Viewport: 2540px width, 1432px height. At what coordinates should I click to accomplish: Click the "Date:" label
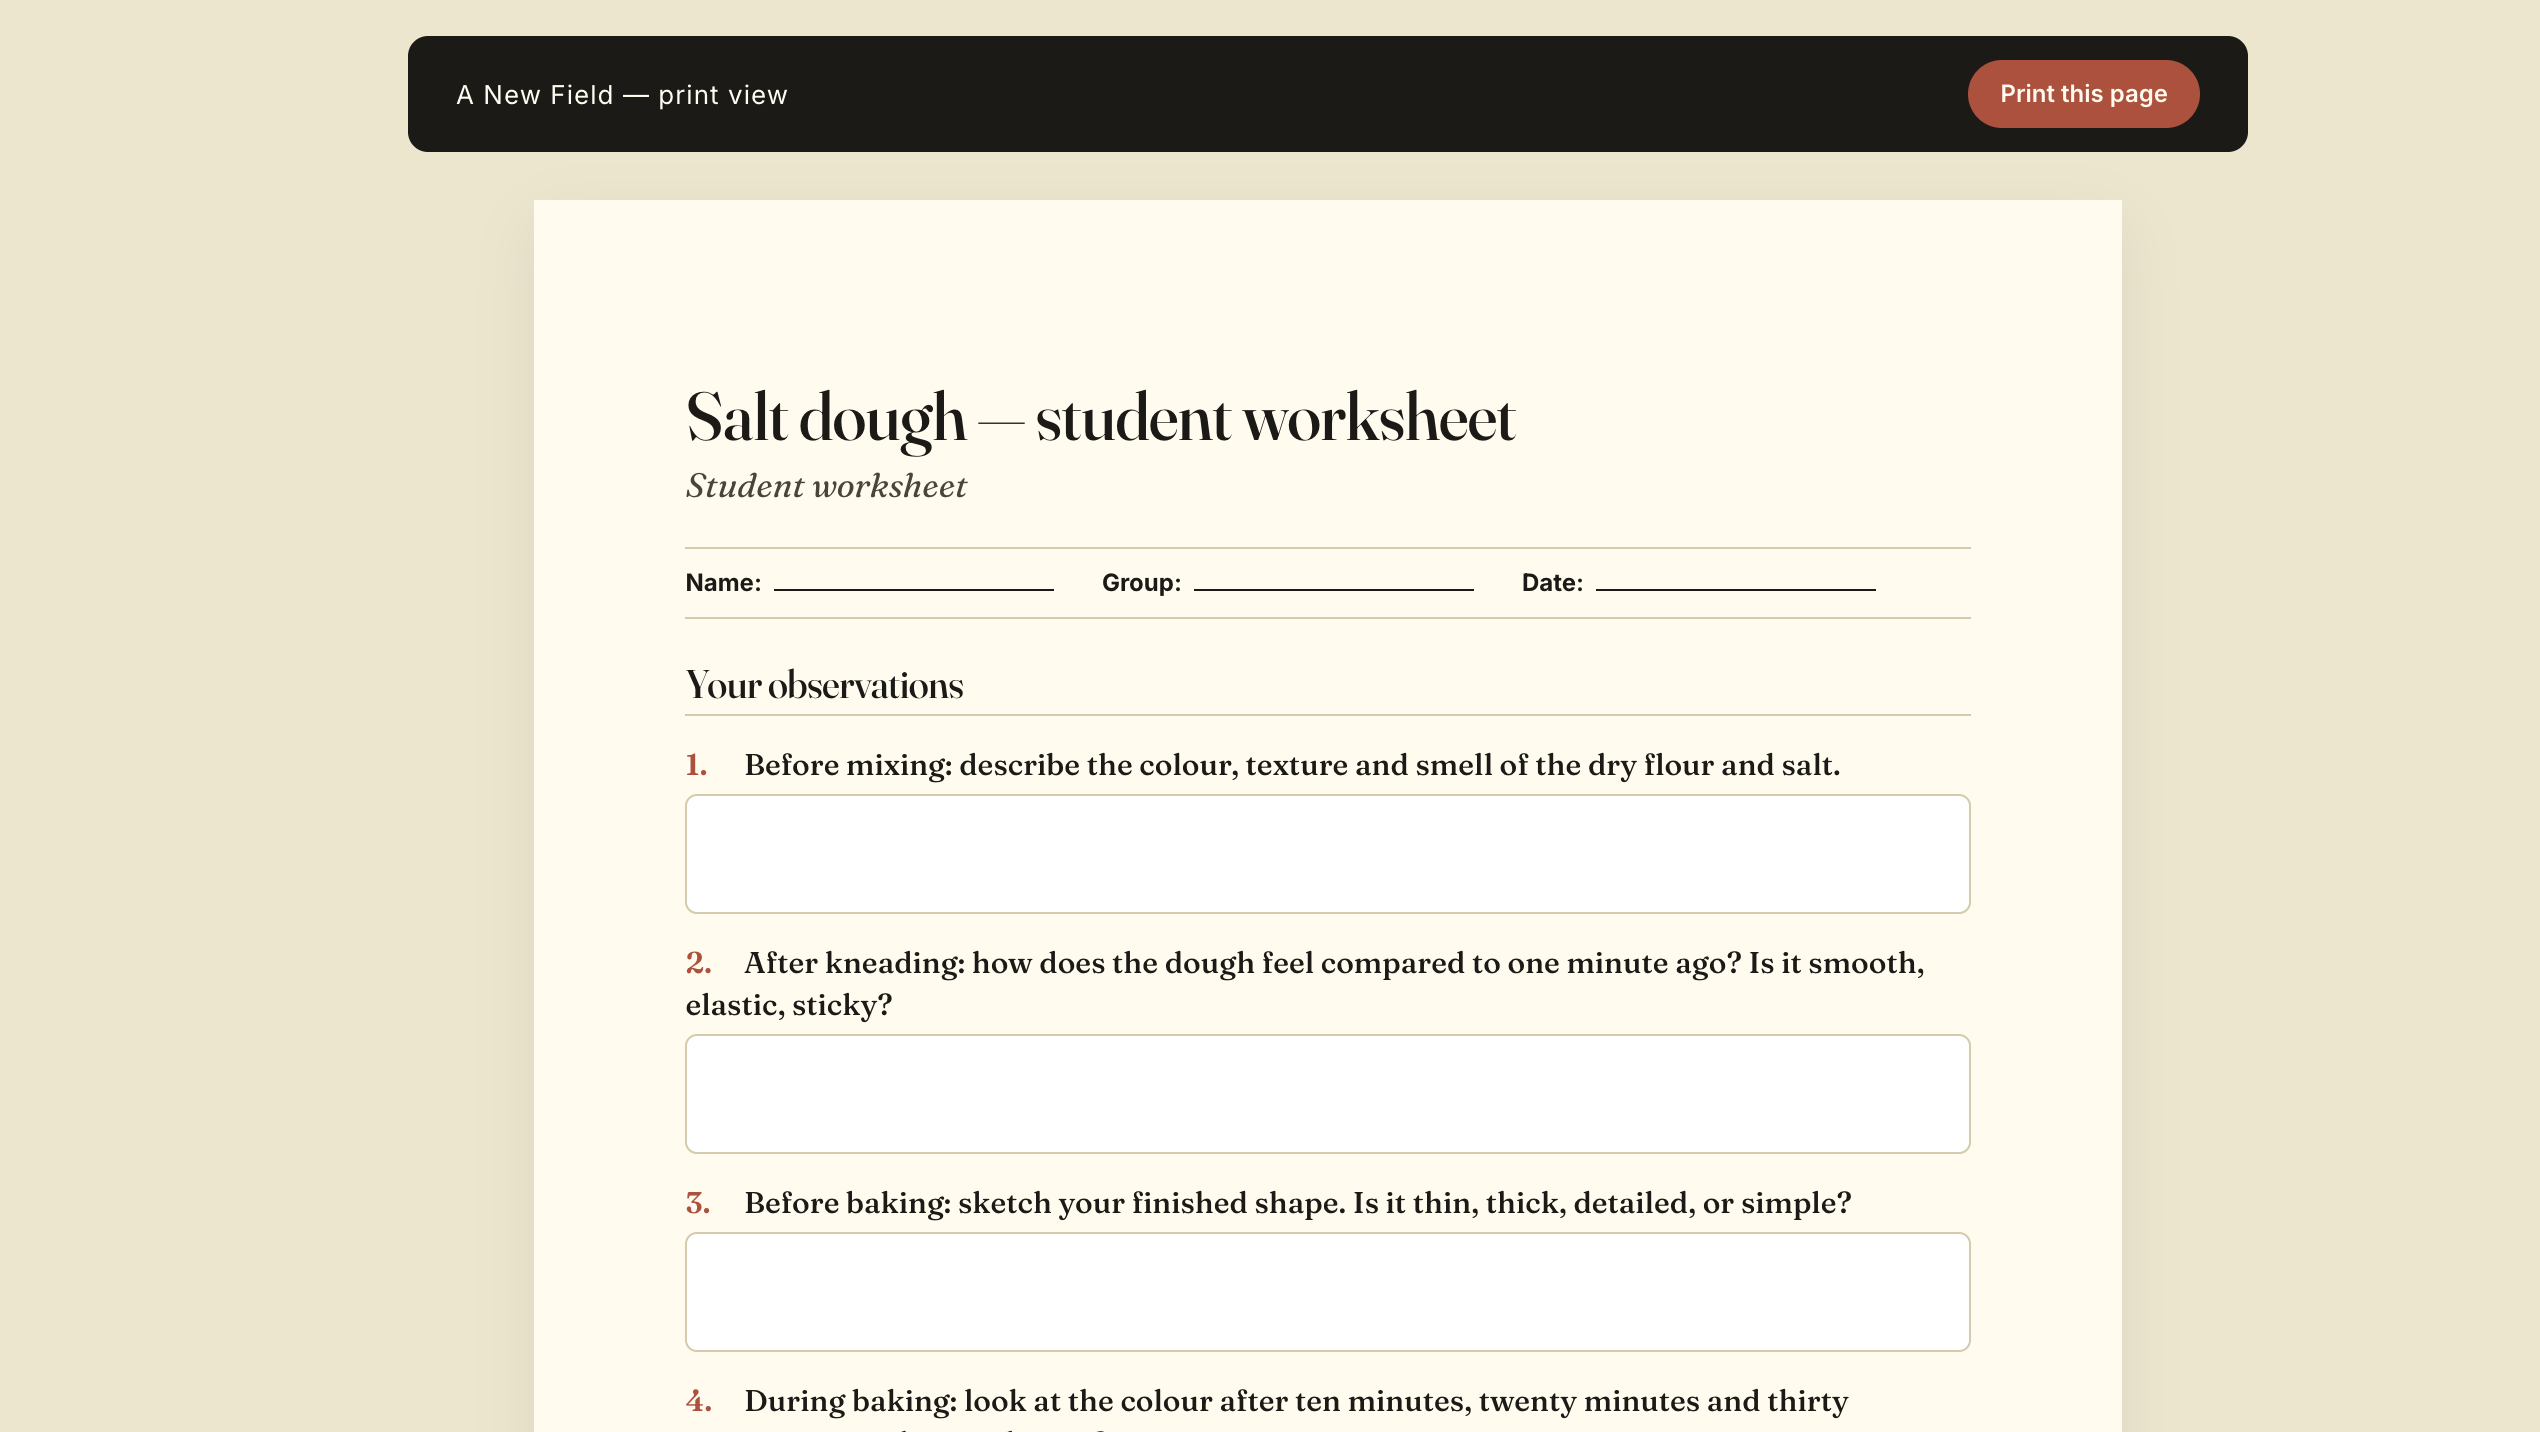point(1552,583)
